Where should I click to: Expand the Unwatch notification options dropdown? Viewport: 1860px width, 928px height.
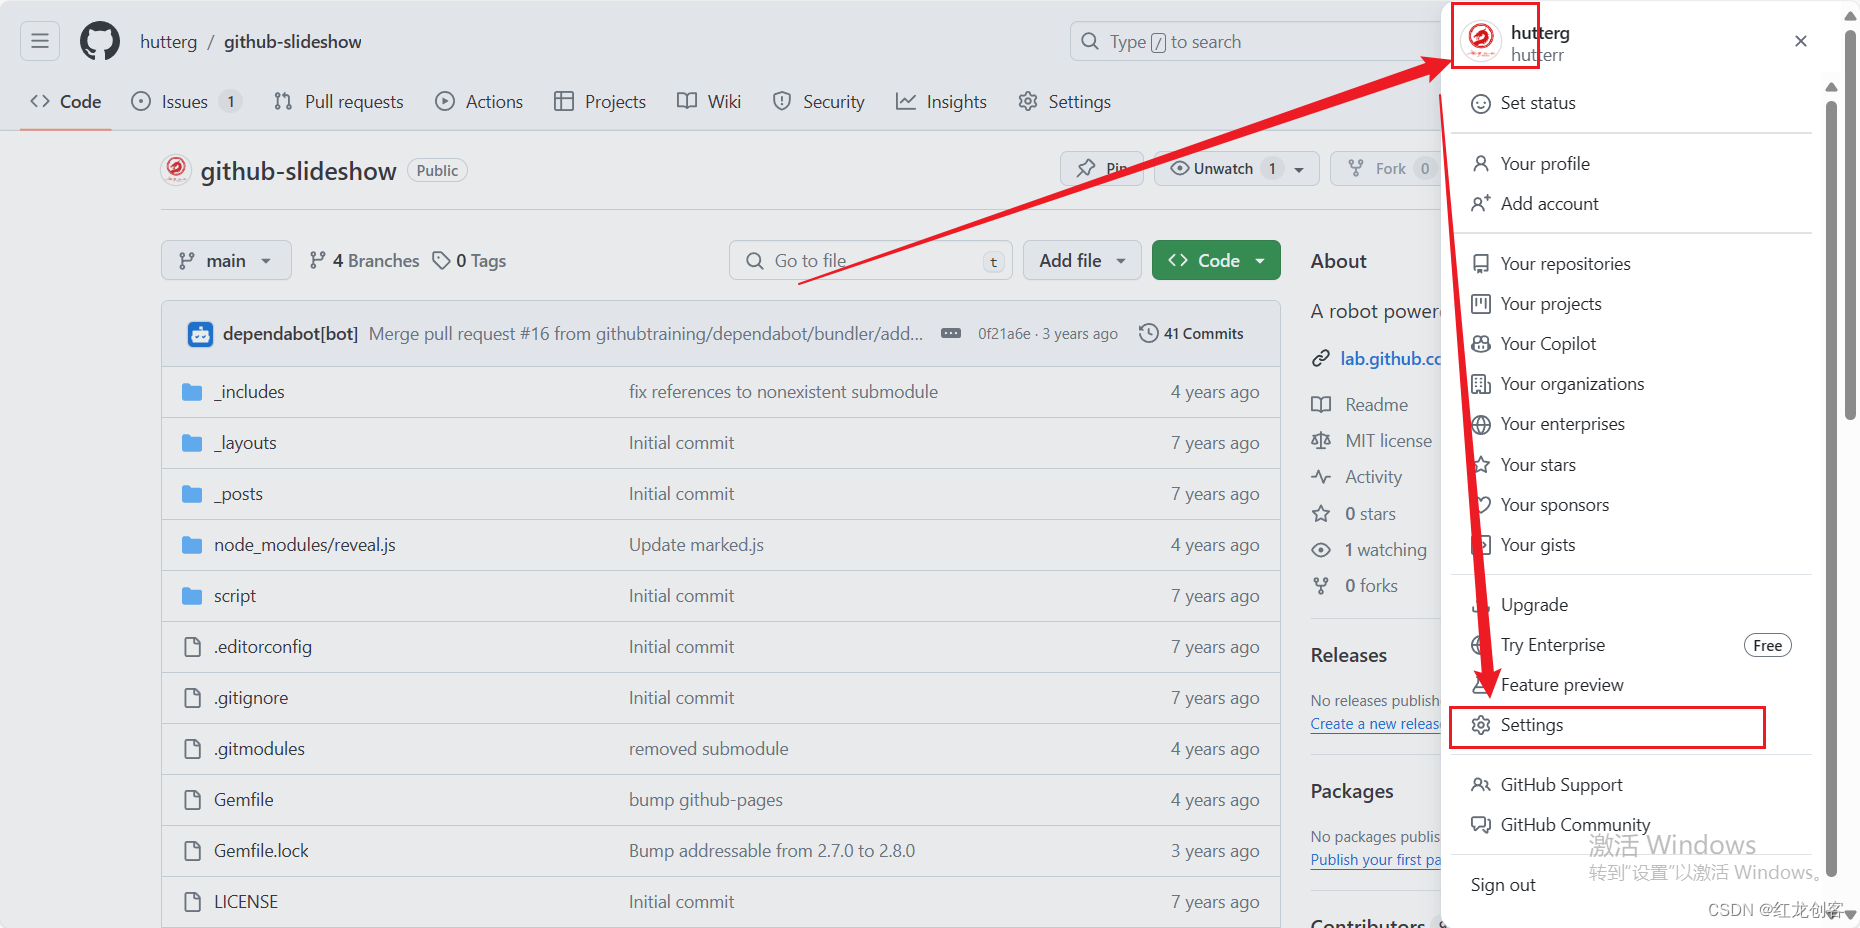click(1299, 169)
